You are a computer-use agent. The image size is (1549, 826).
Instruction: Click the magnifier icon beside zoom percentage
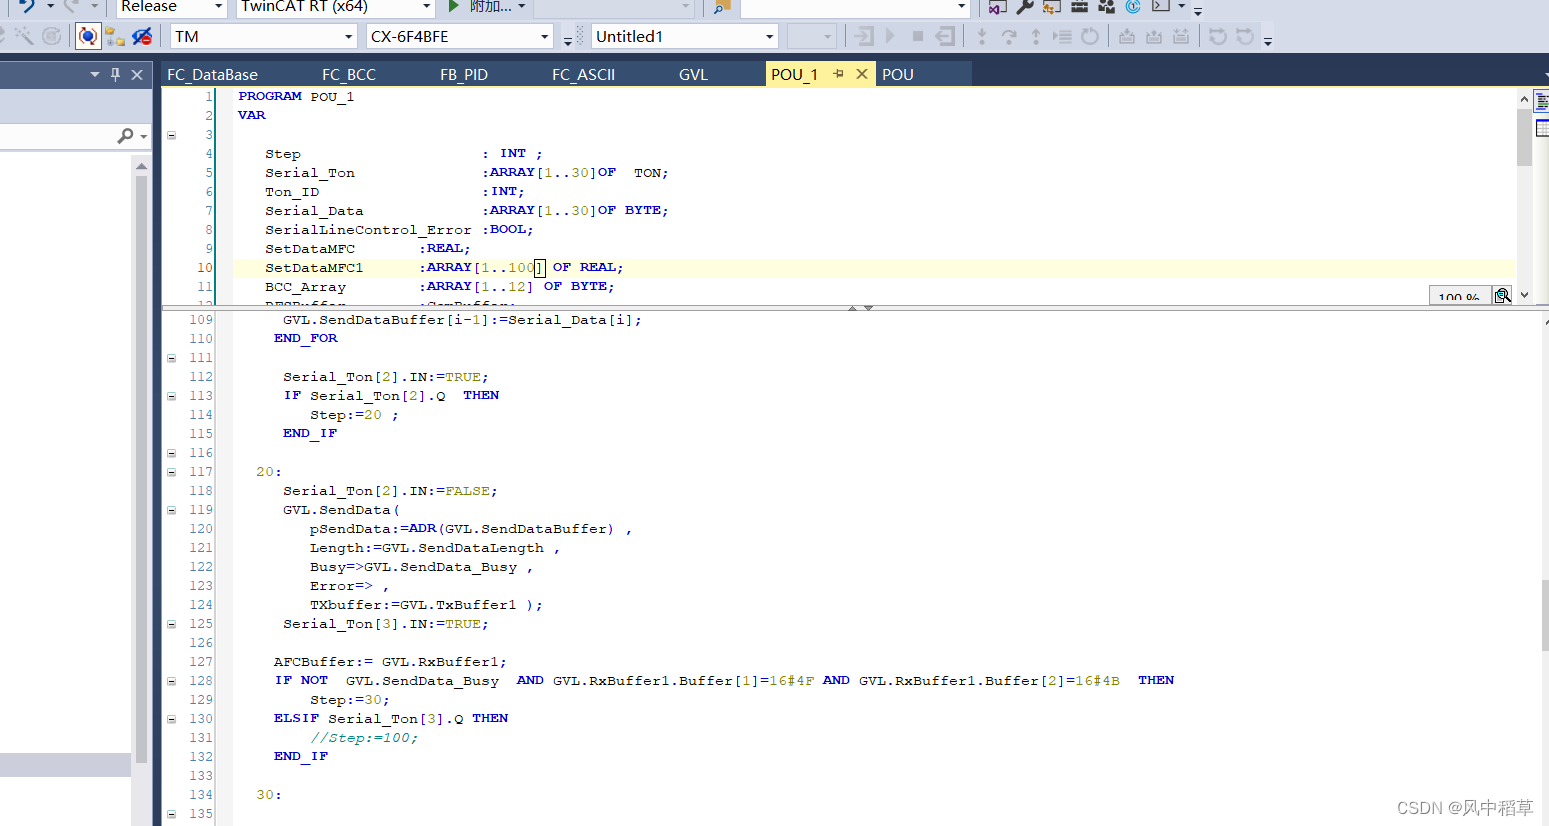[x=1502, y=295]
